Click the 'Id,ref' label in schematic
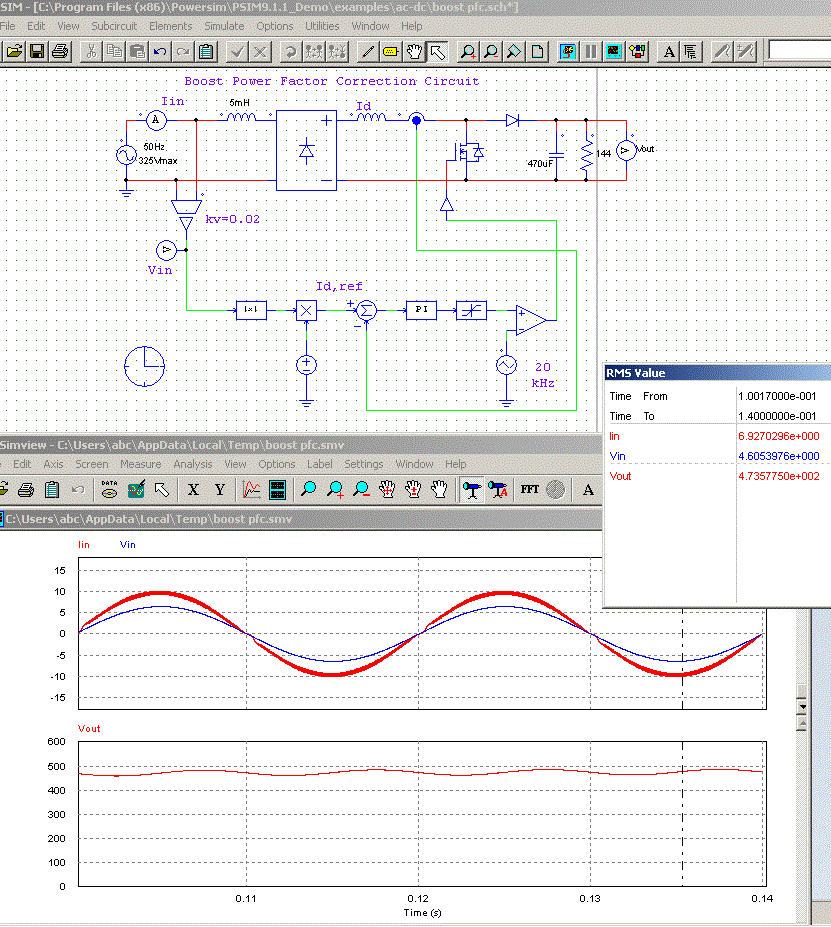The height and width of the screenshot is (927, 831). coord(339,286)
